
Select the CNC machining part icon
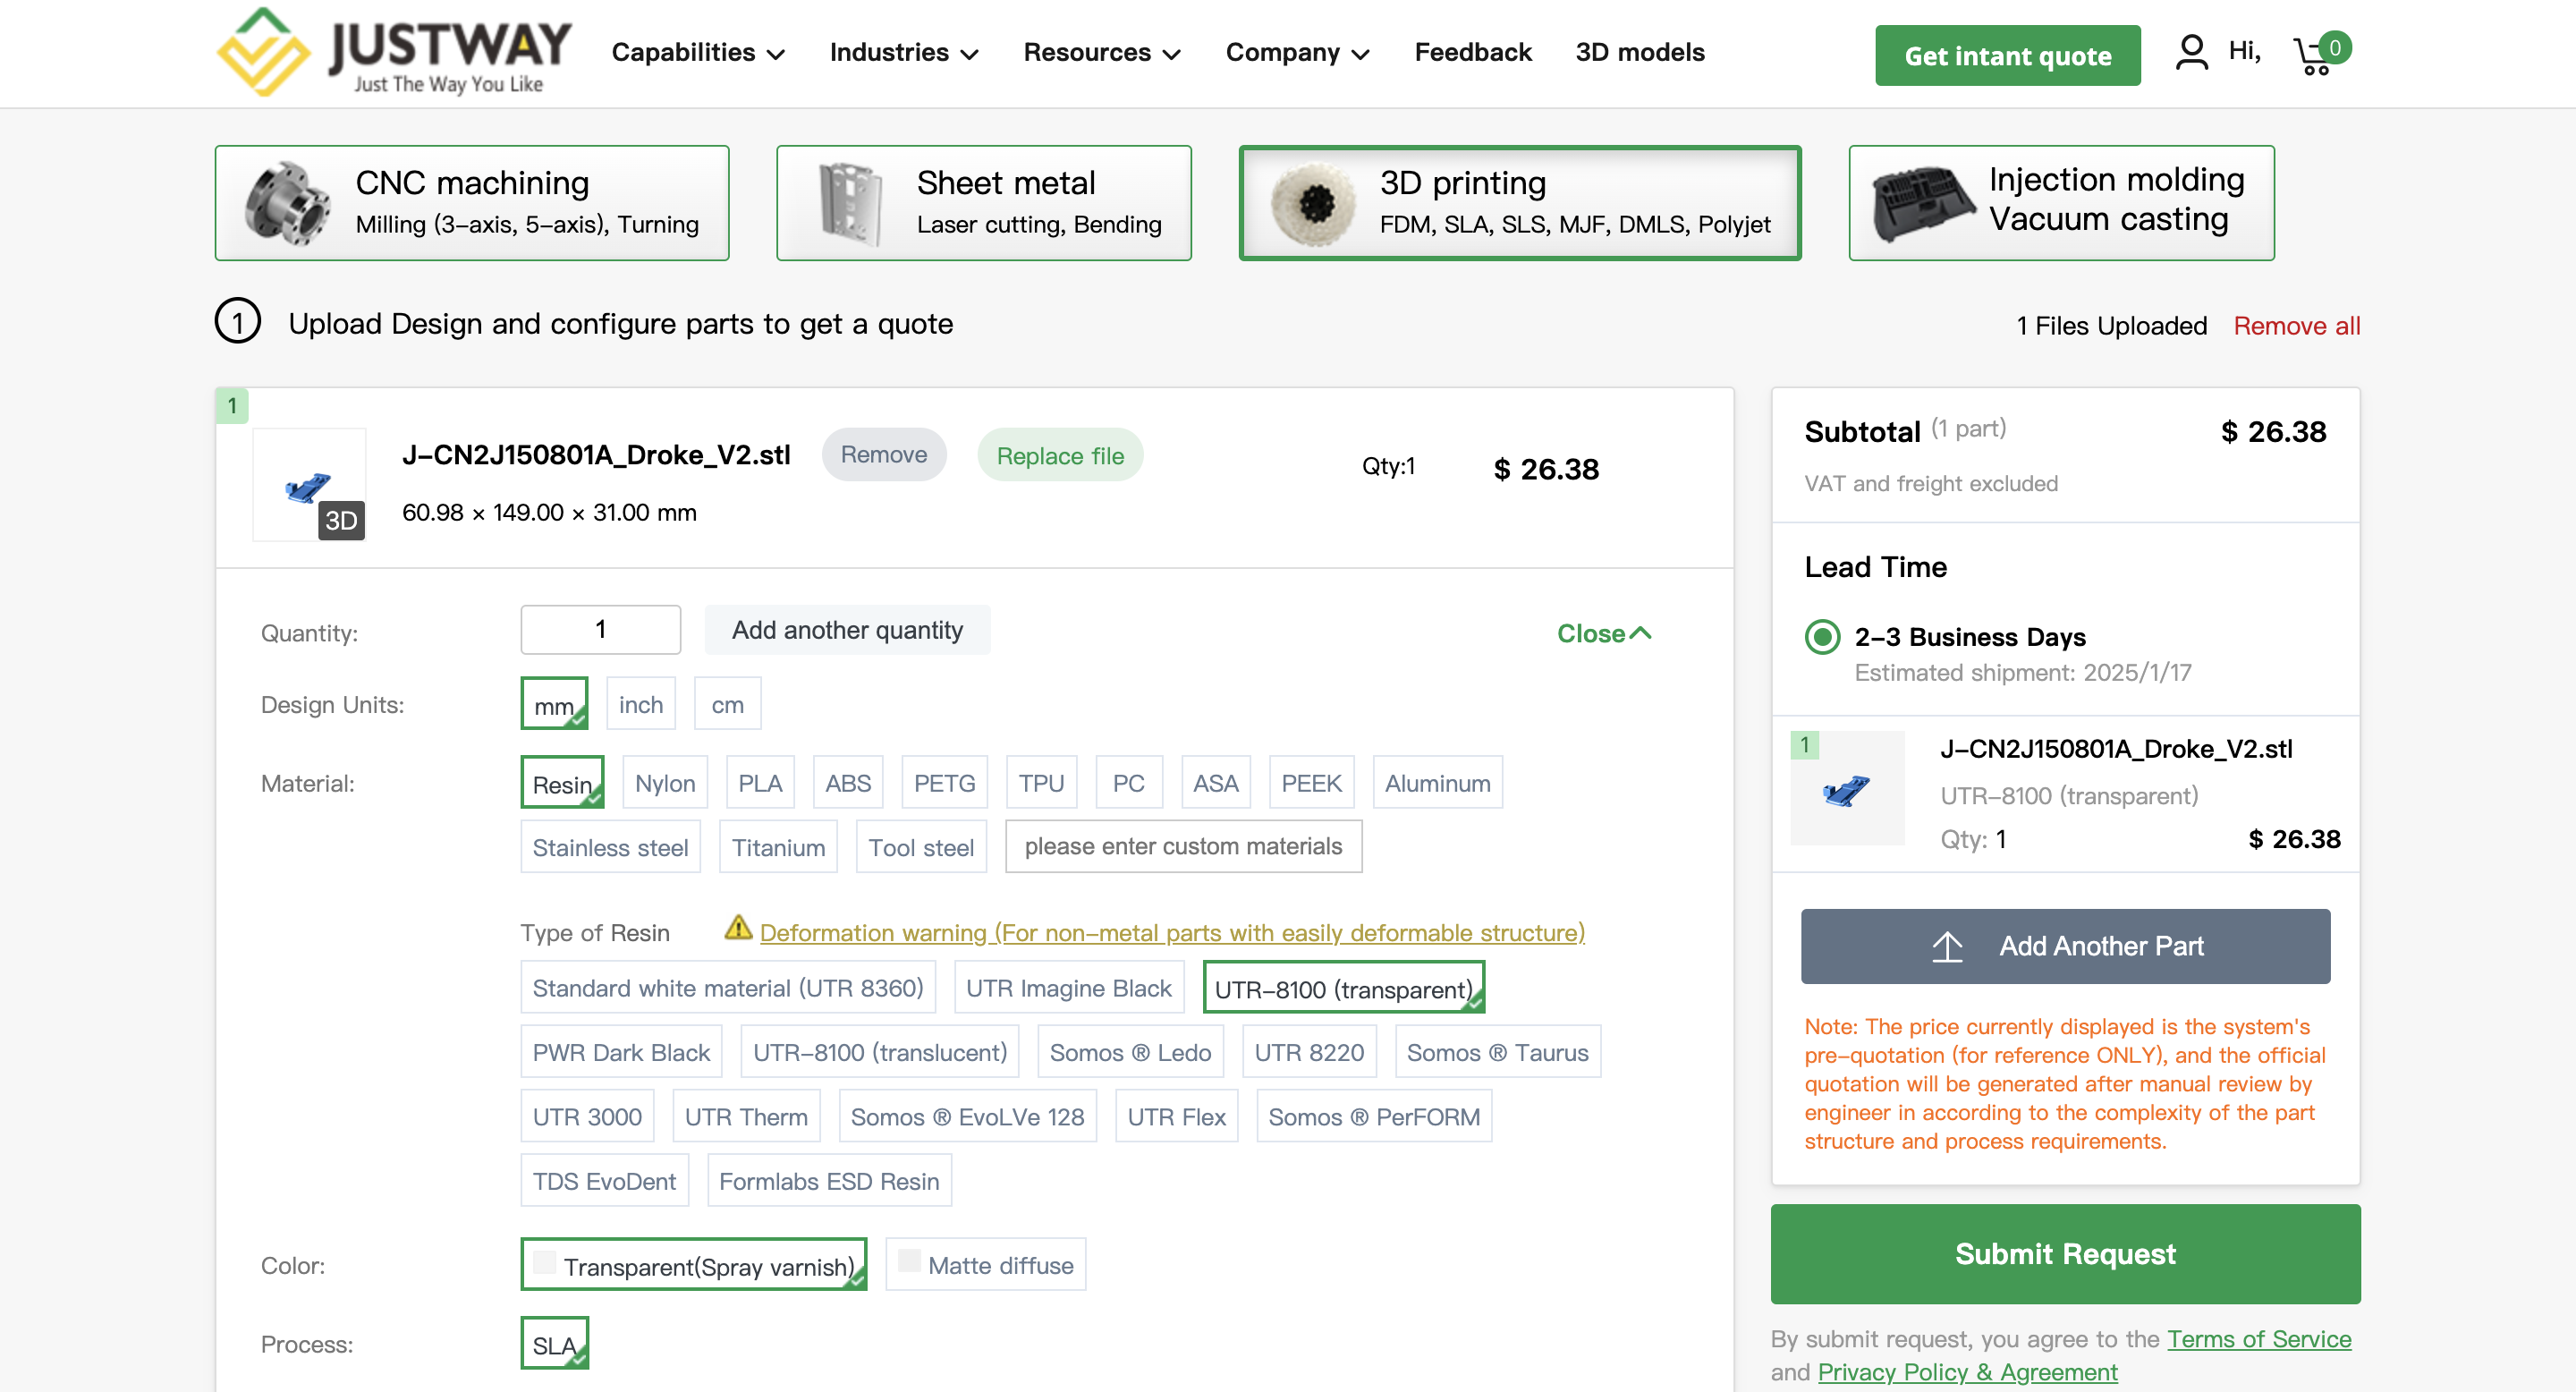(x=288, y=203)
